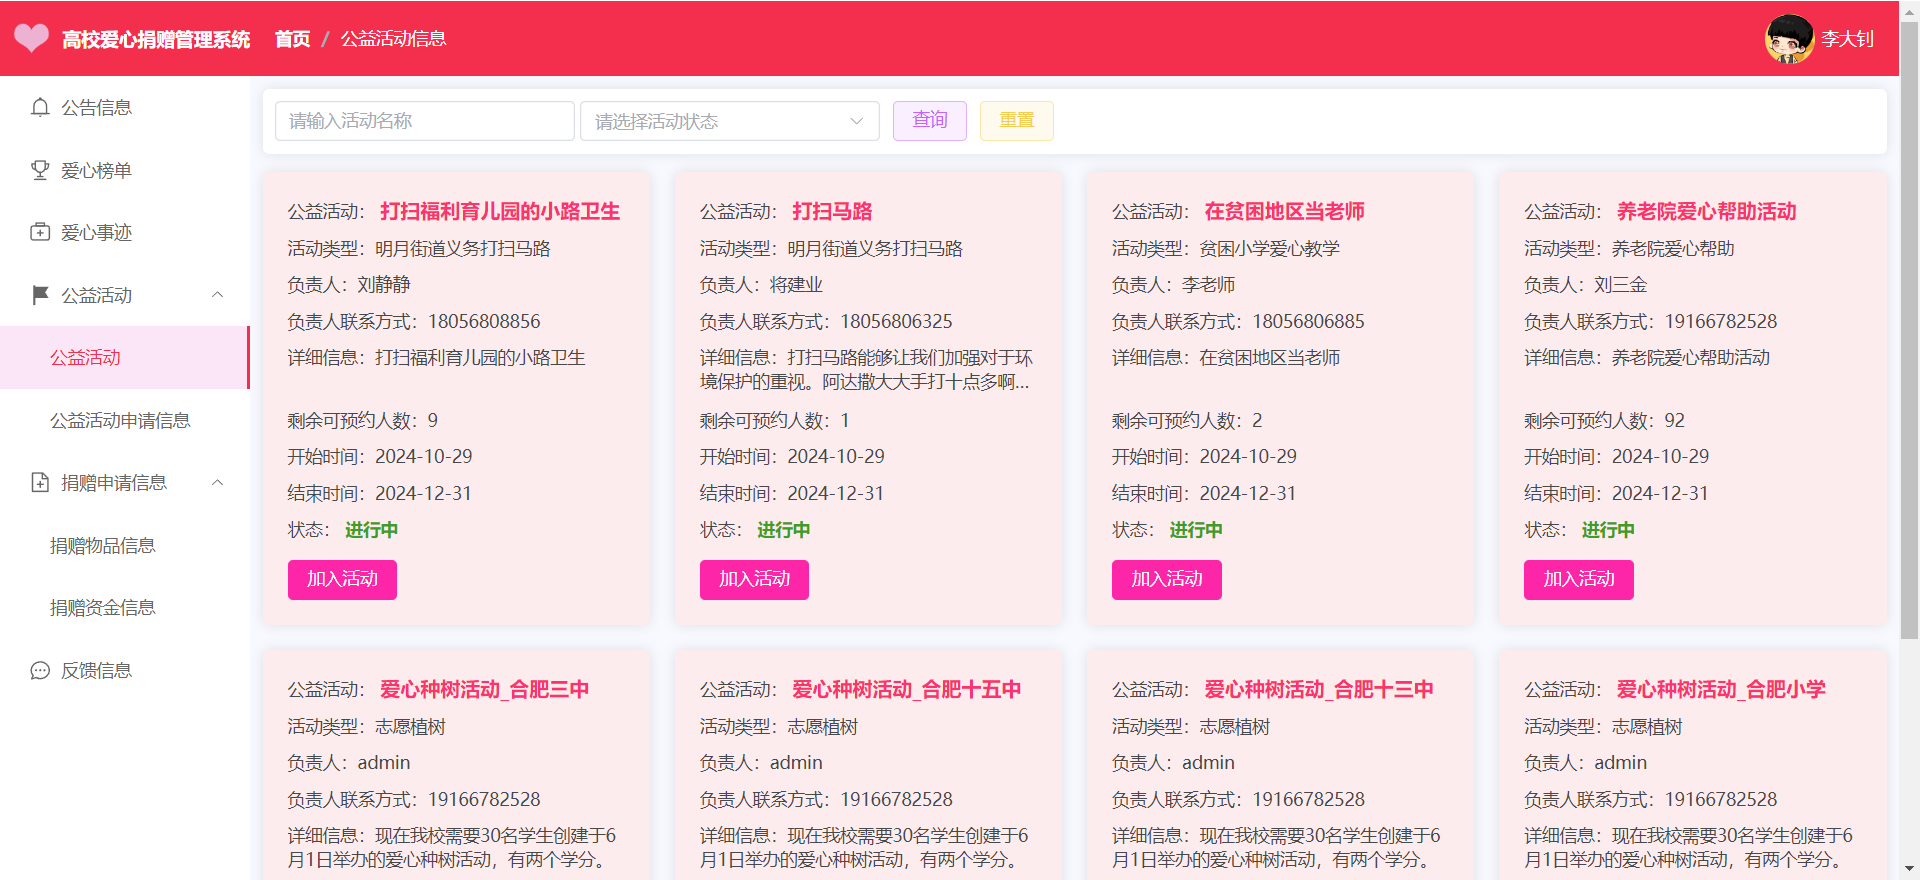Click 负责人: 李老师 text
1920x880 pixels.
1173,285
